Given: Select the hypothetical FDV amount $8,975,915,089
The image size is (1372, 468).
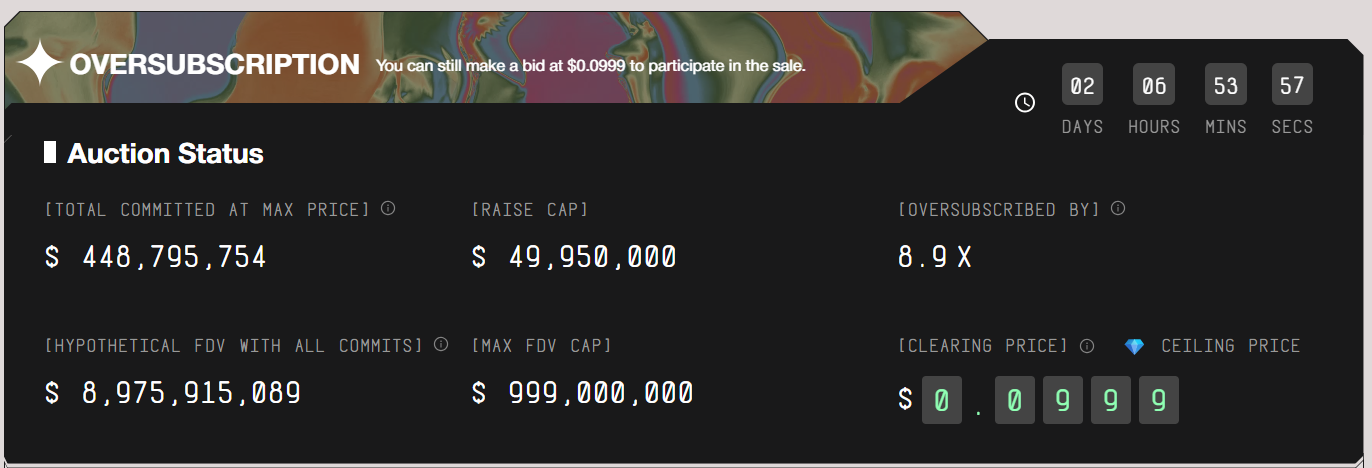Looking at the screenshot, I should 173,392.
